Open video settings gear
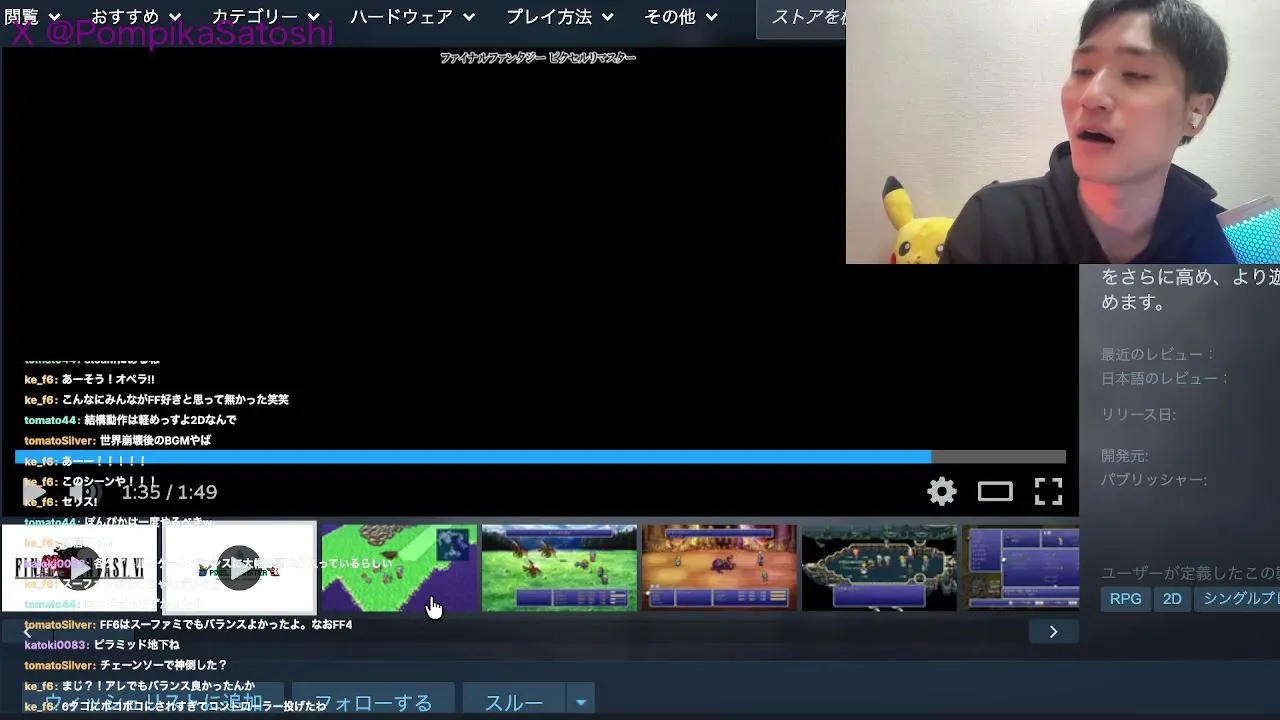 pyautogui.click(x=942, y=491)
